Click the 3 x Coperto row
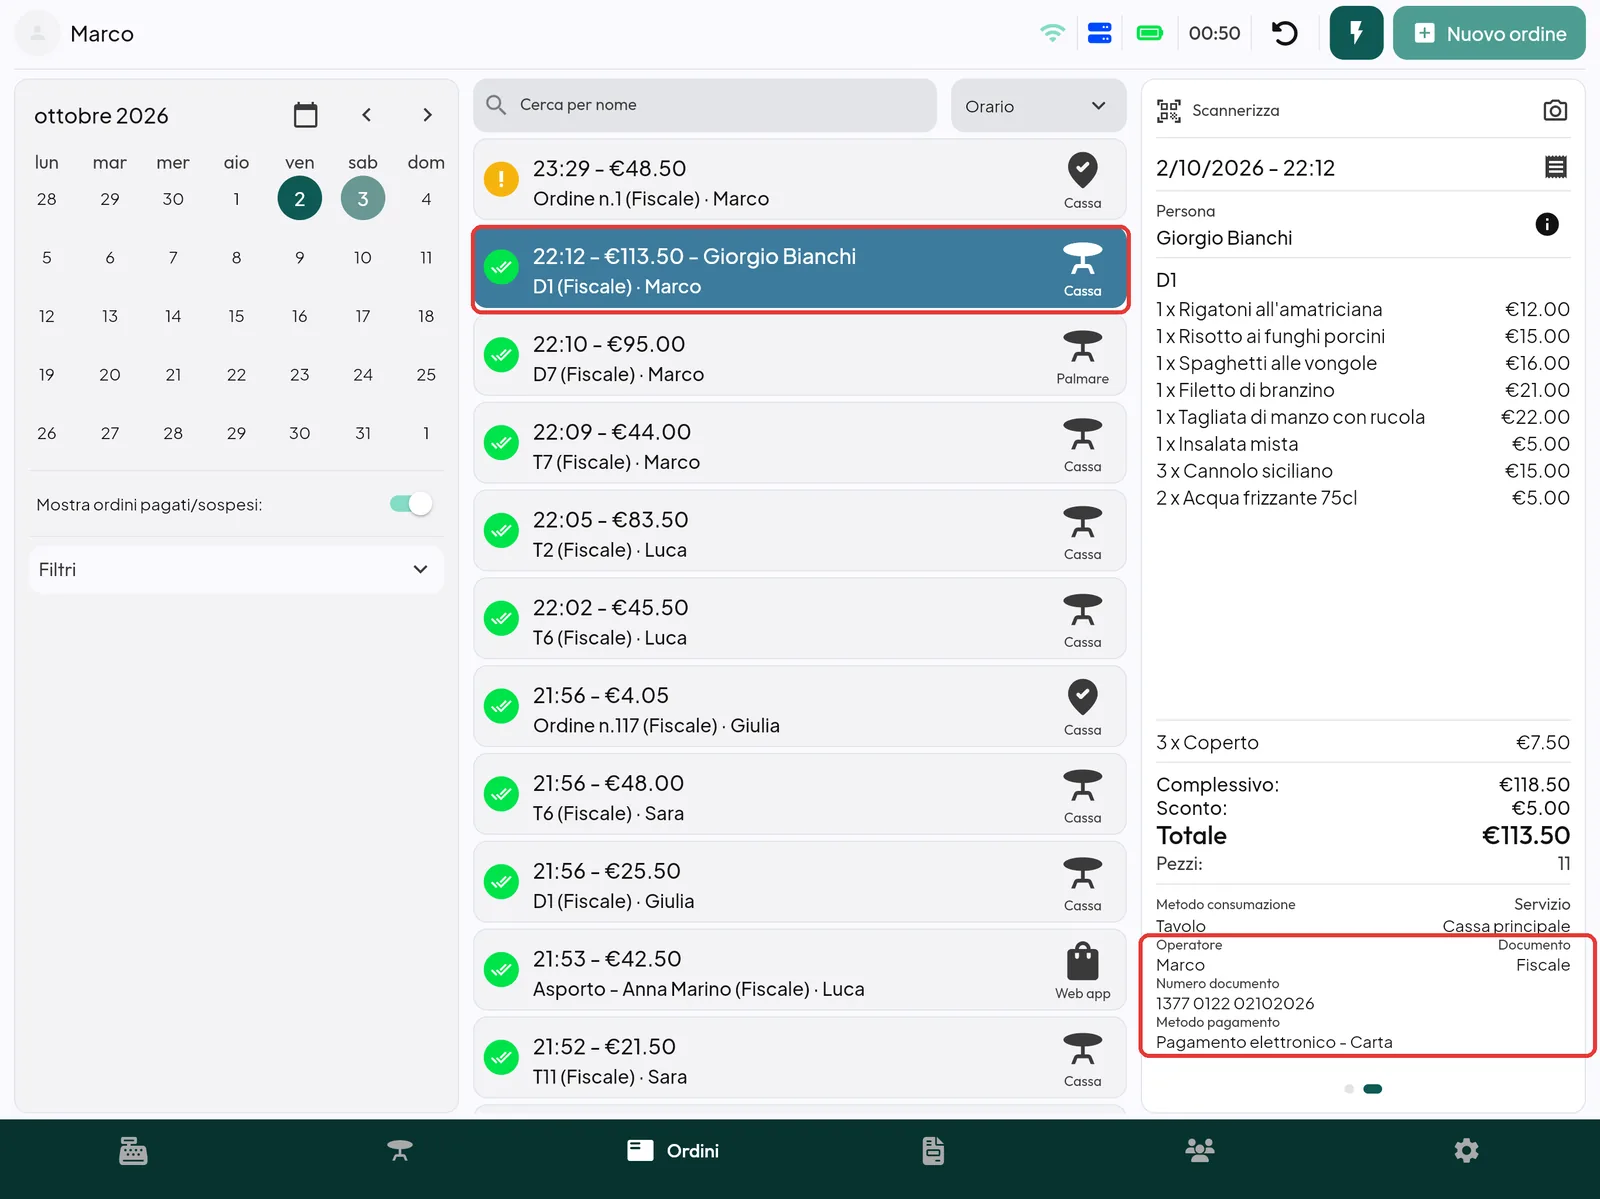The height and width of the screenshot is (1199, 1600). coord(1363,743)
